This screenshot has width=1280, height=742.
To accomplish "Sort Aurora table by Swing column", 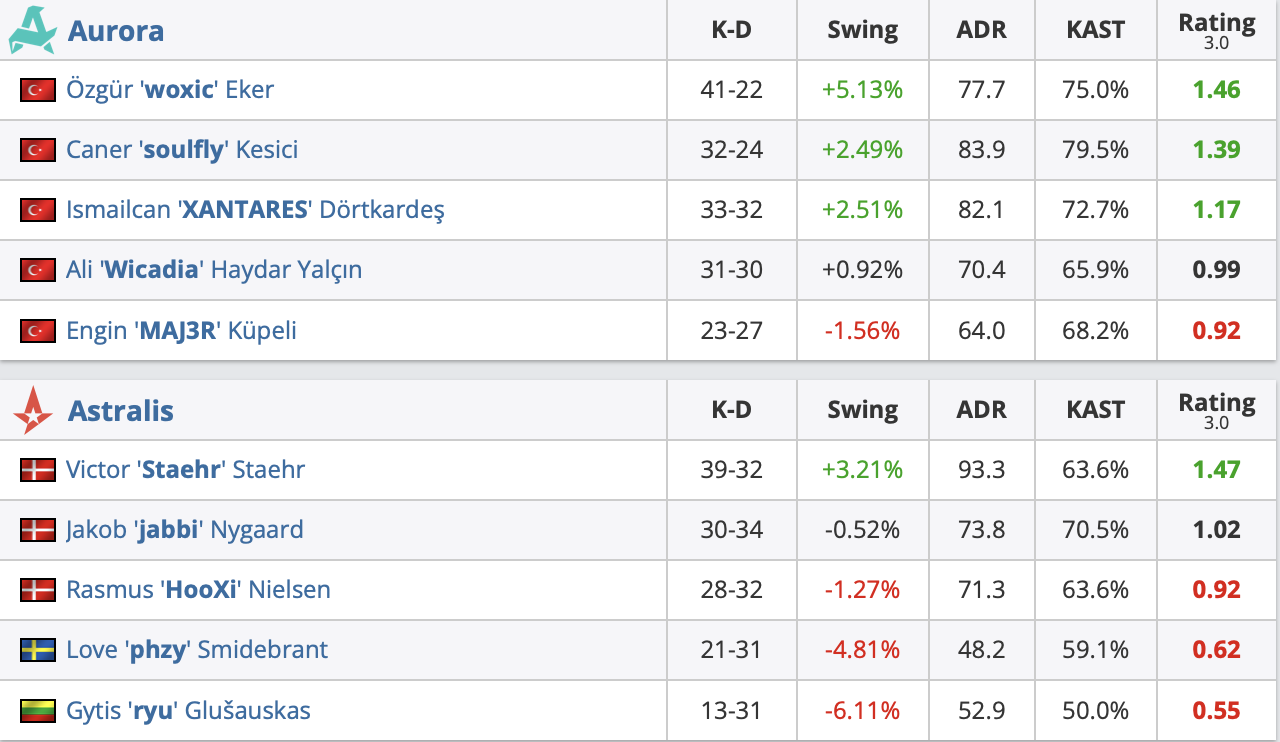I will coord(862,30).
